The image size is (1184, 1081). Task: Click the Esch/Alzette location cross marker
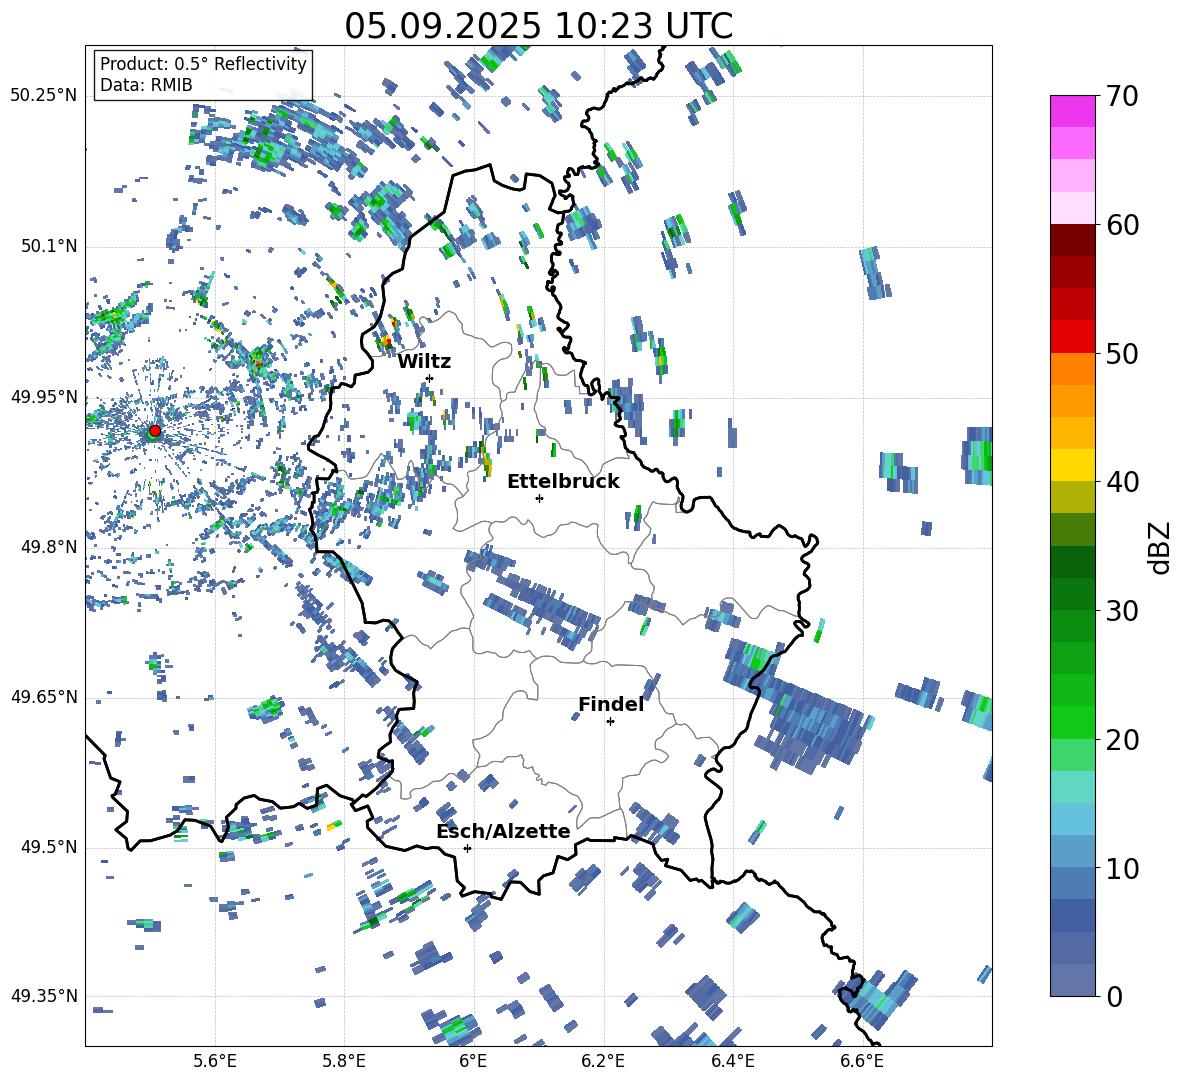point(467,848)
